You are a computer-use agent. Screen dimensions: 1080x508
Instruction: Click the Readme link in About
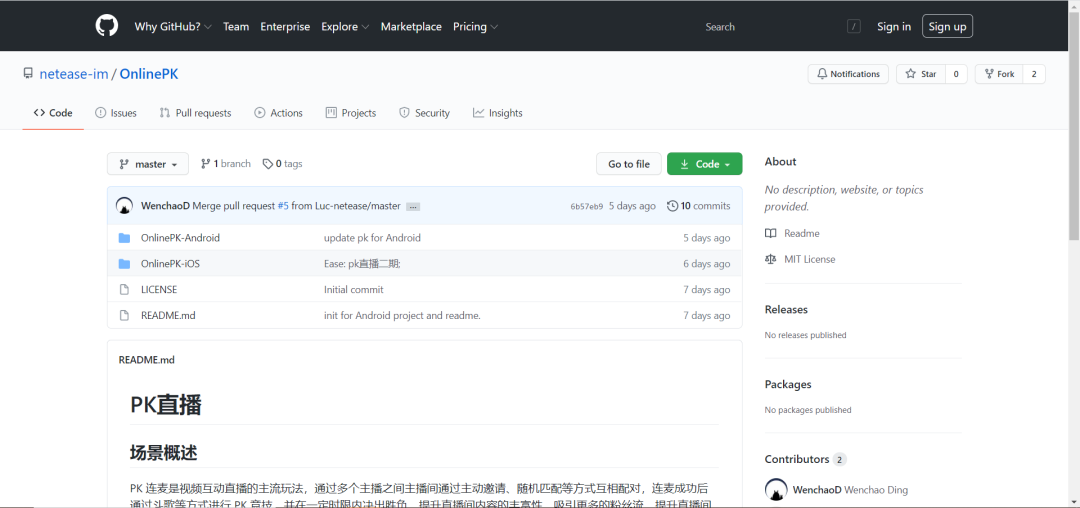click(x=802, y=233)
